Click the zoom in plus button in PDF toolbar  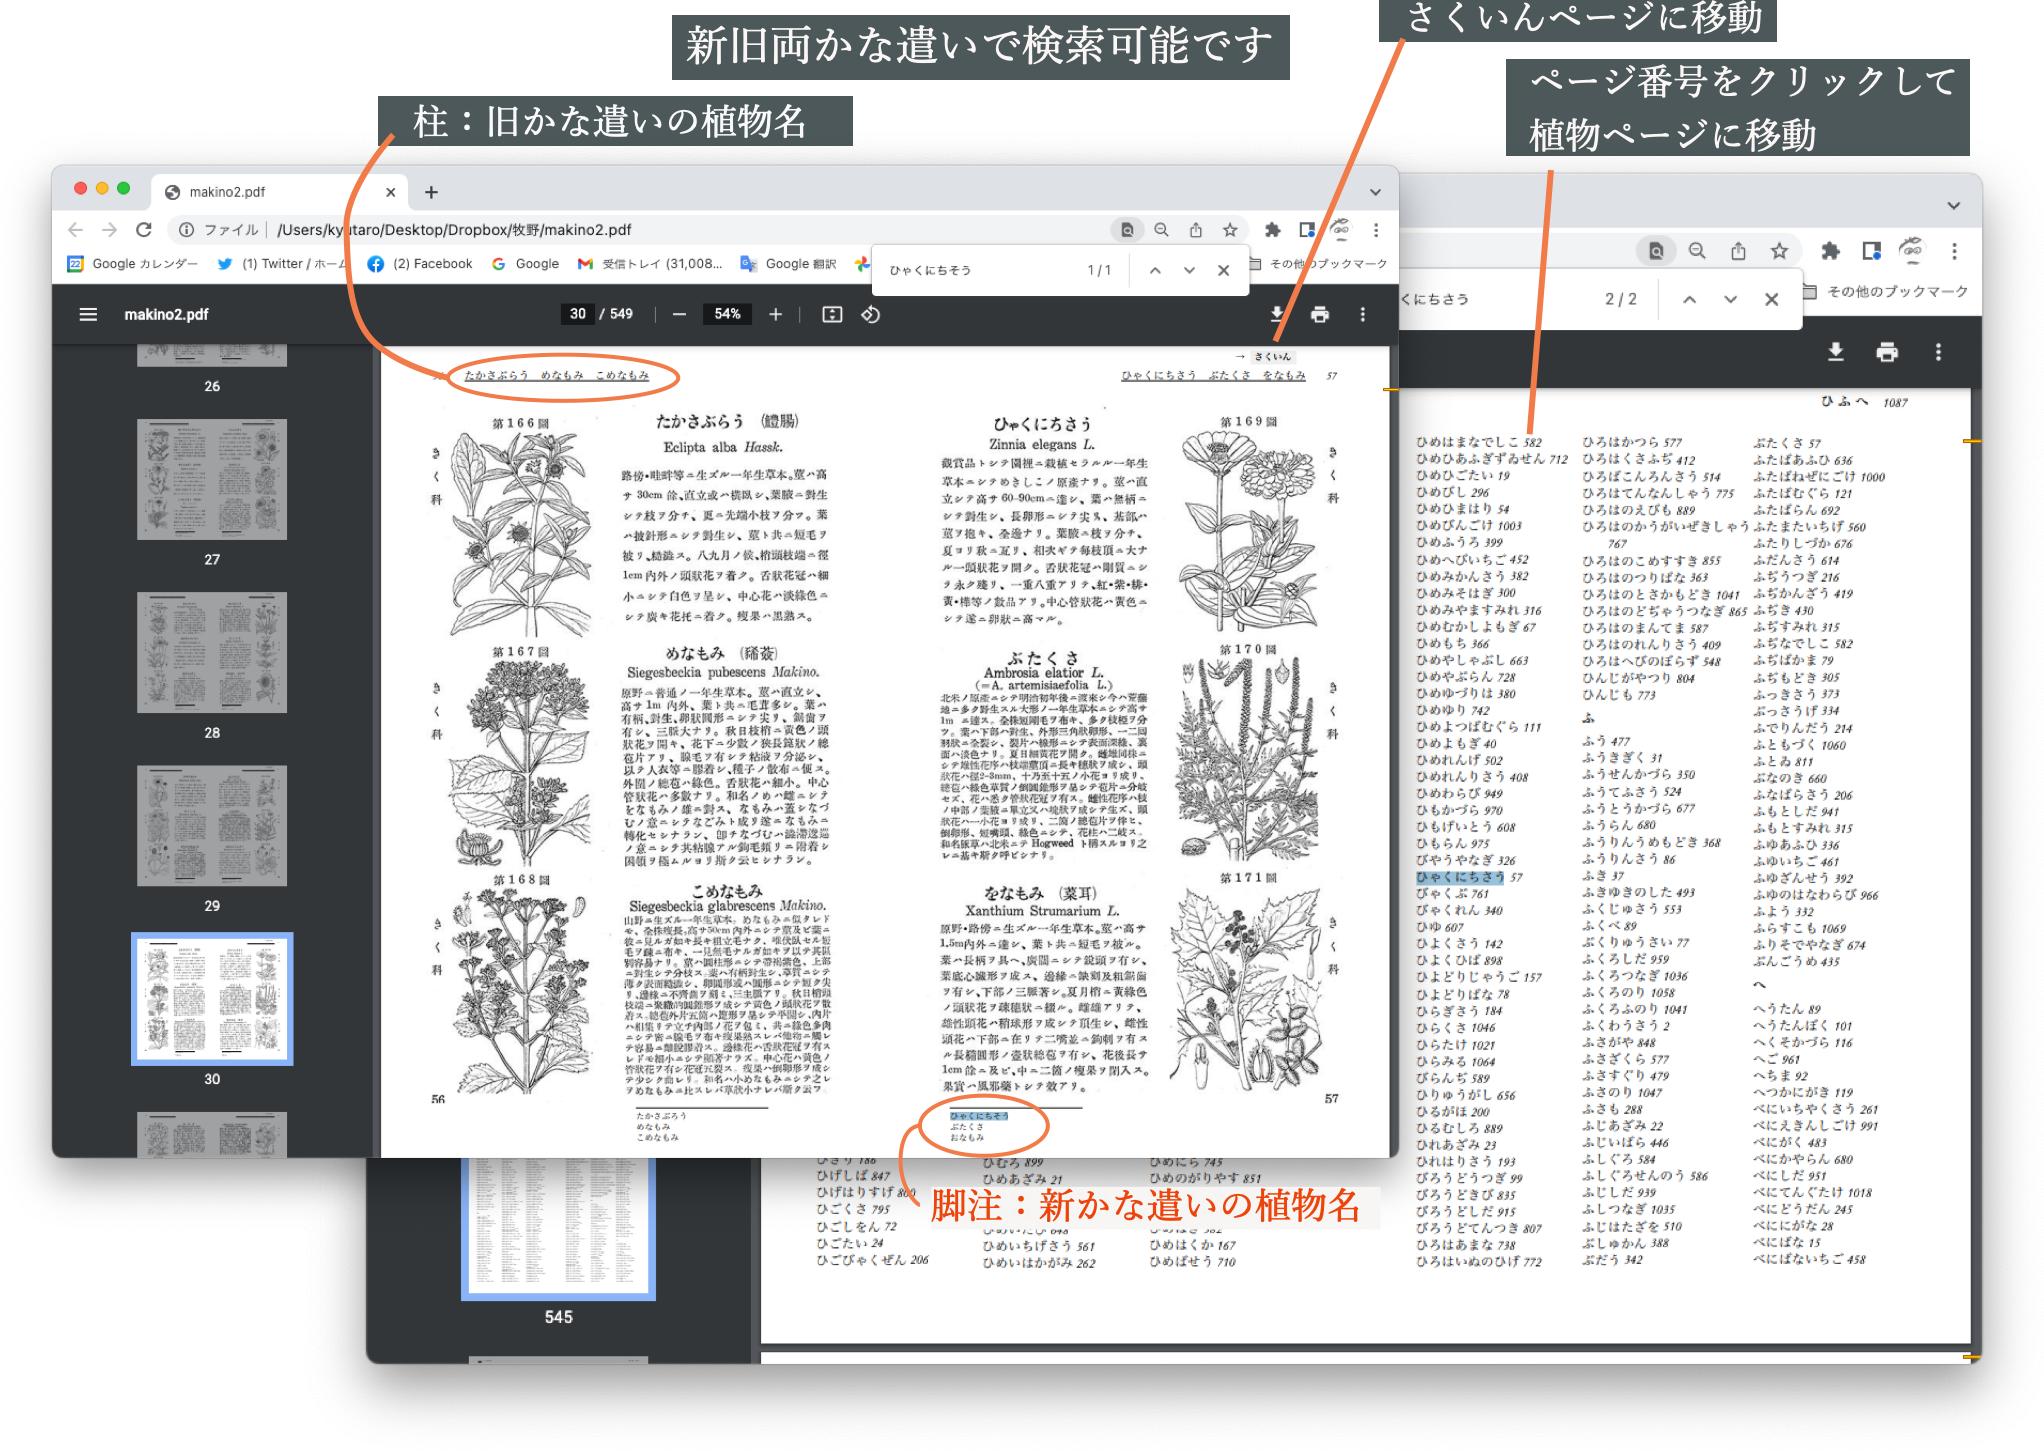pyautogui.click(x=775, y=314)
